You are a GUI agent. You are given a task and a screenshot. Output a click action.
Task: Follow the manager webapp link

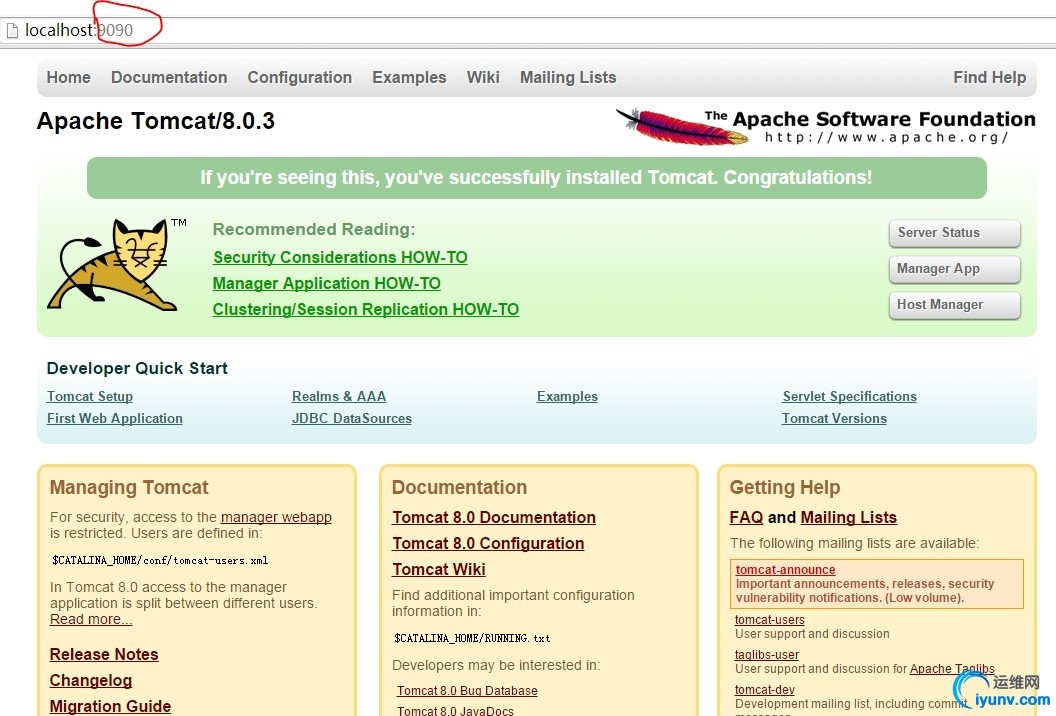pos(276,517)
